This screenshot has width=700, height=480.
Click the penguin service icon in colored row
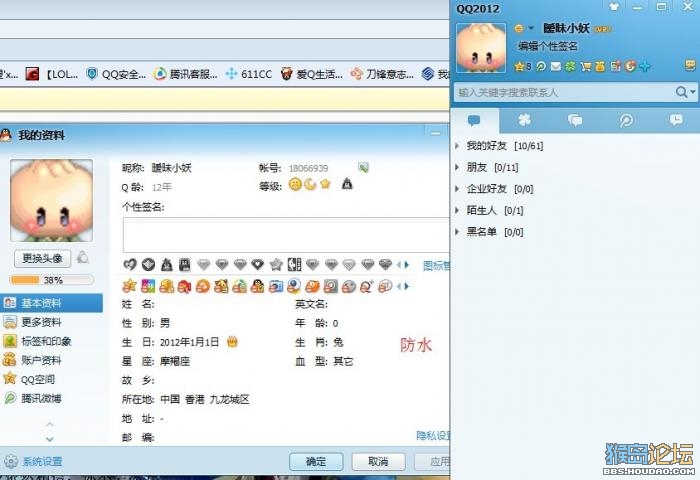pos(258,286)
